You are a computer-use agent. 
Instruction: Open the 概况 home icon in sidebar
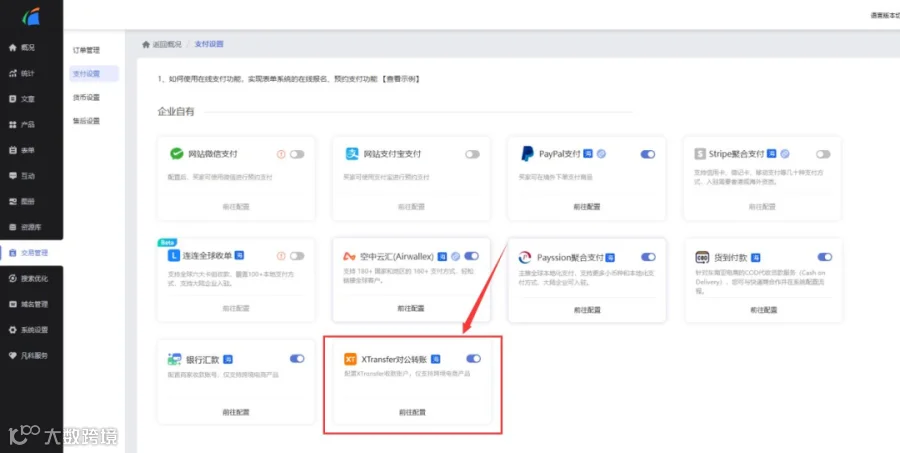13,48
